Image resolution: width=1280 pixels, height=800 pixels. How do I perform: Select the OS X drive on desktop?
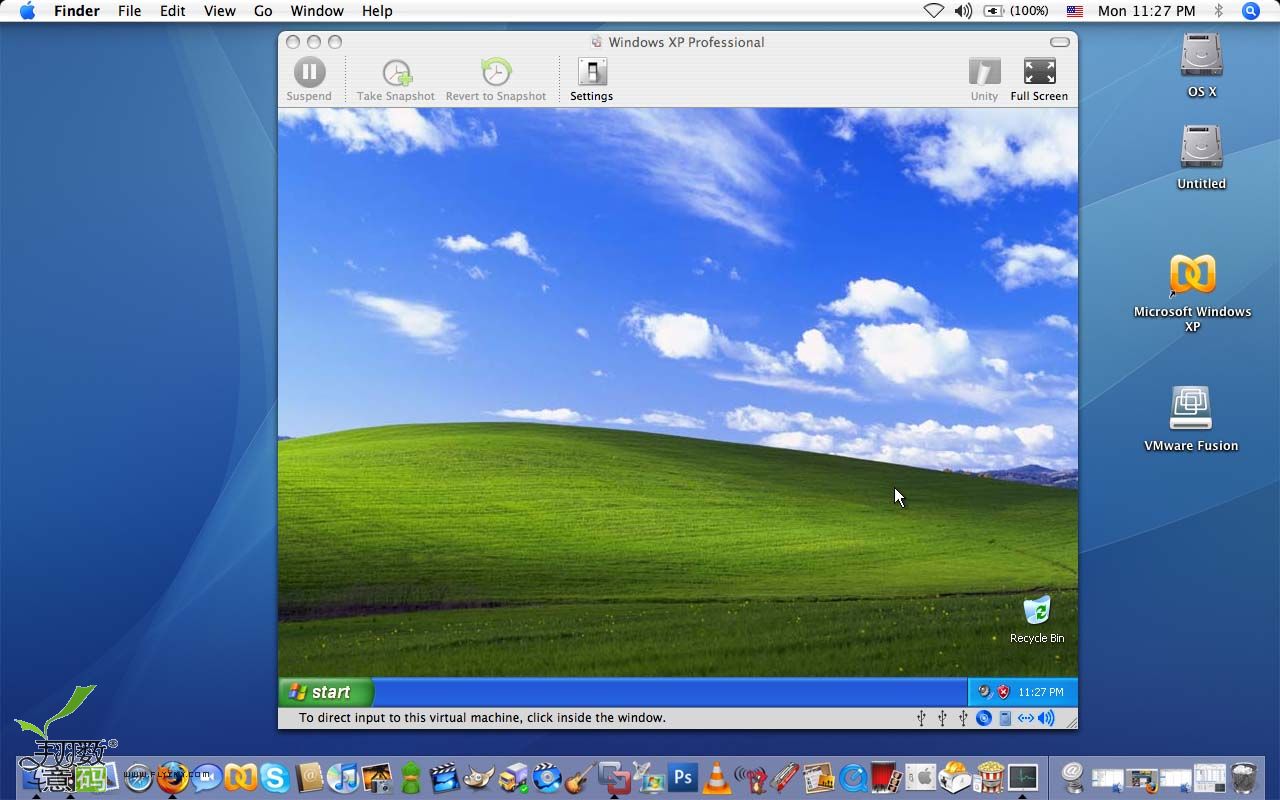(1202, 65)
